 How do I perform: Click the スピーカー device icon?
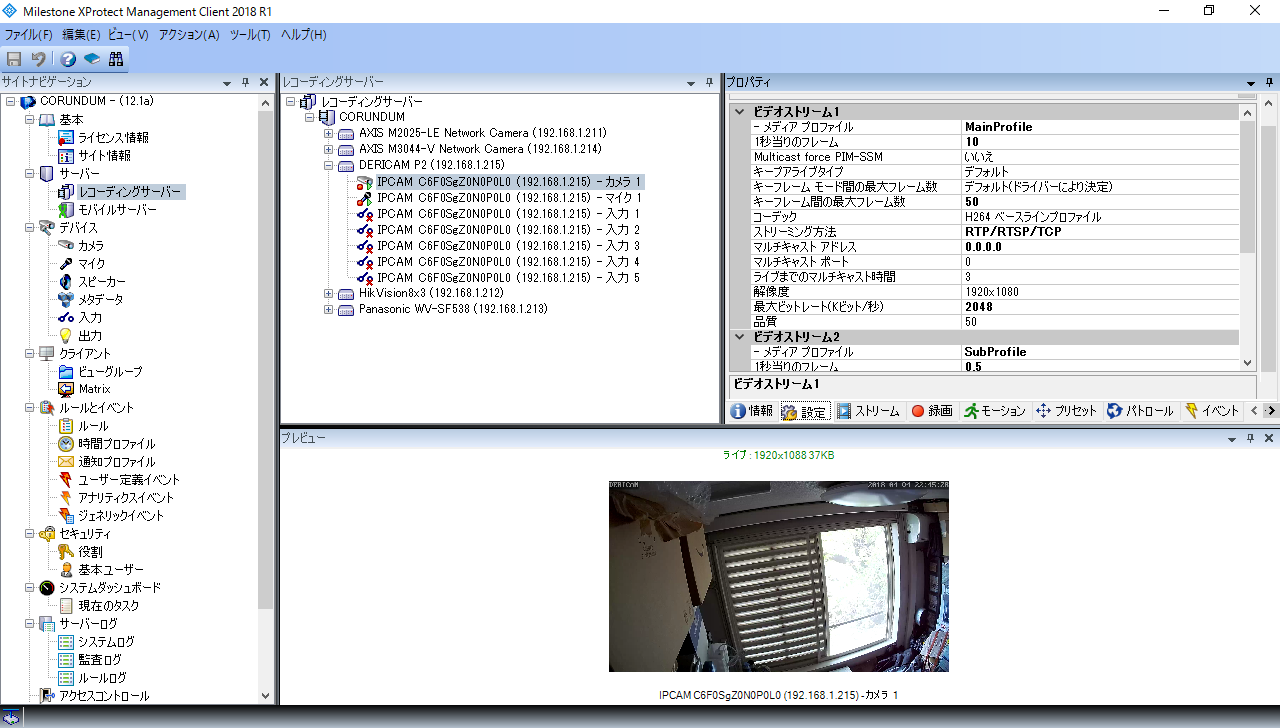[x=66, y=282]
